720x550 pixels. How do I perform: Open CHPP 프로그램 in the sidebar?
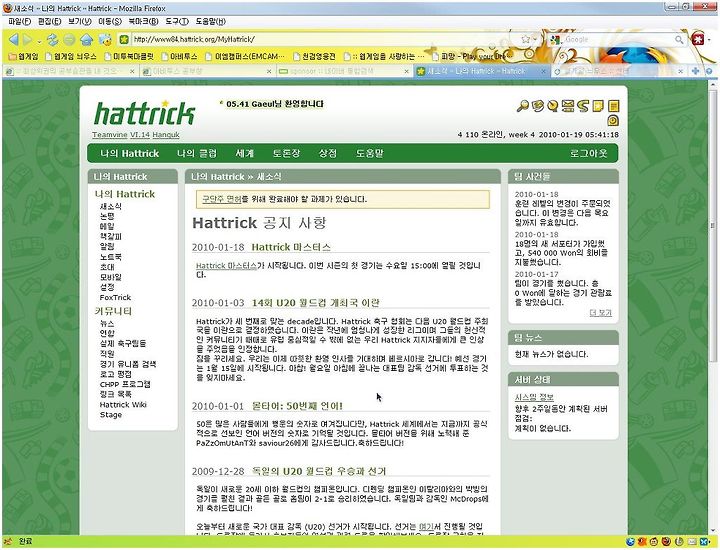tap(125, 384)
